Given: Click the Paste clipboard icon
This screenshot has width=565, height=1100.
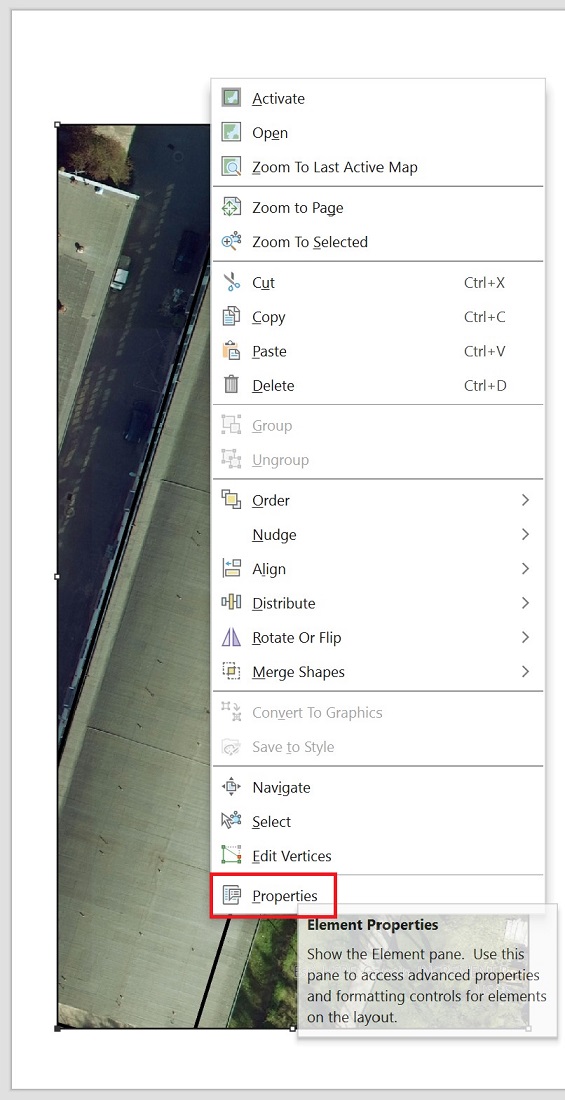Looking at the screenshot, I should click(231, 351).
